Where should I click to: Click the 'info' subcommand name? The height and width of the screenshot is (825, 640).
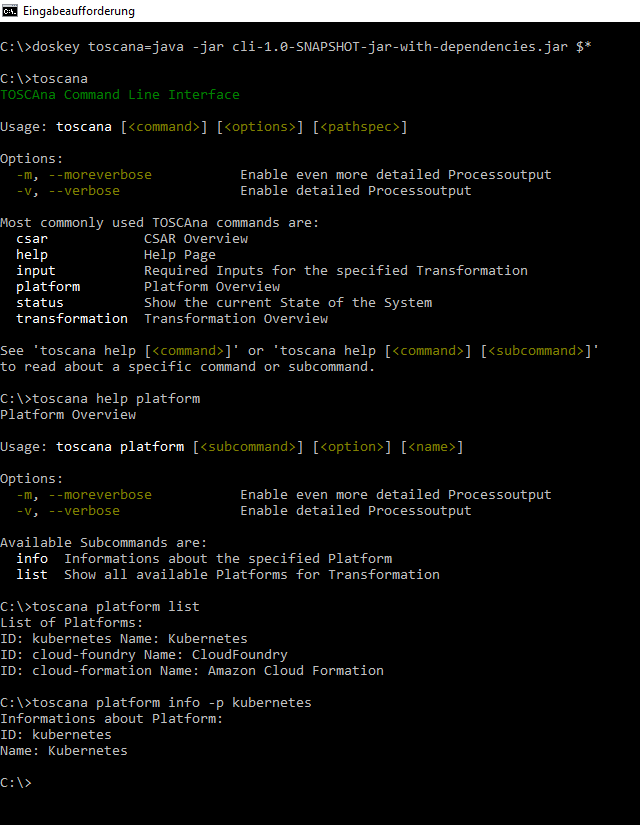[x=32, y=558]
